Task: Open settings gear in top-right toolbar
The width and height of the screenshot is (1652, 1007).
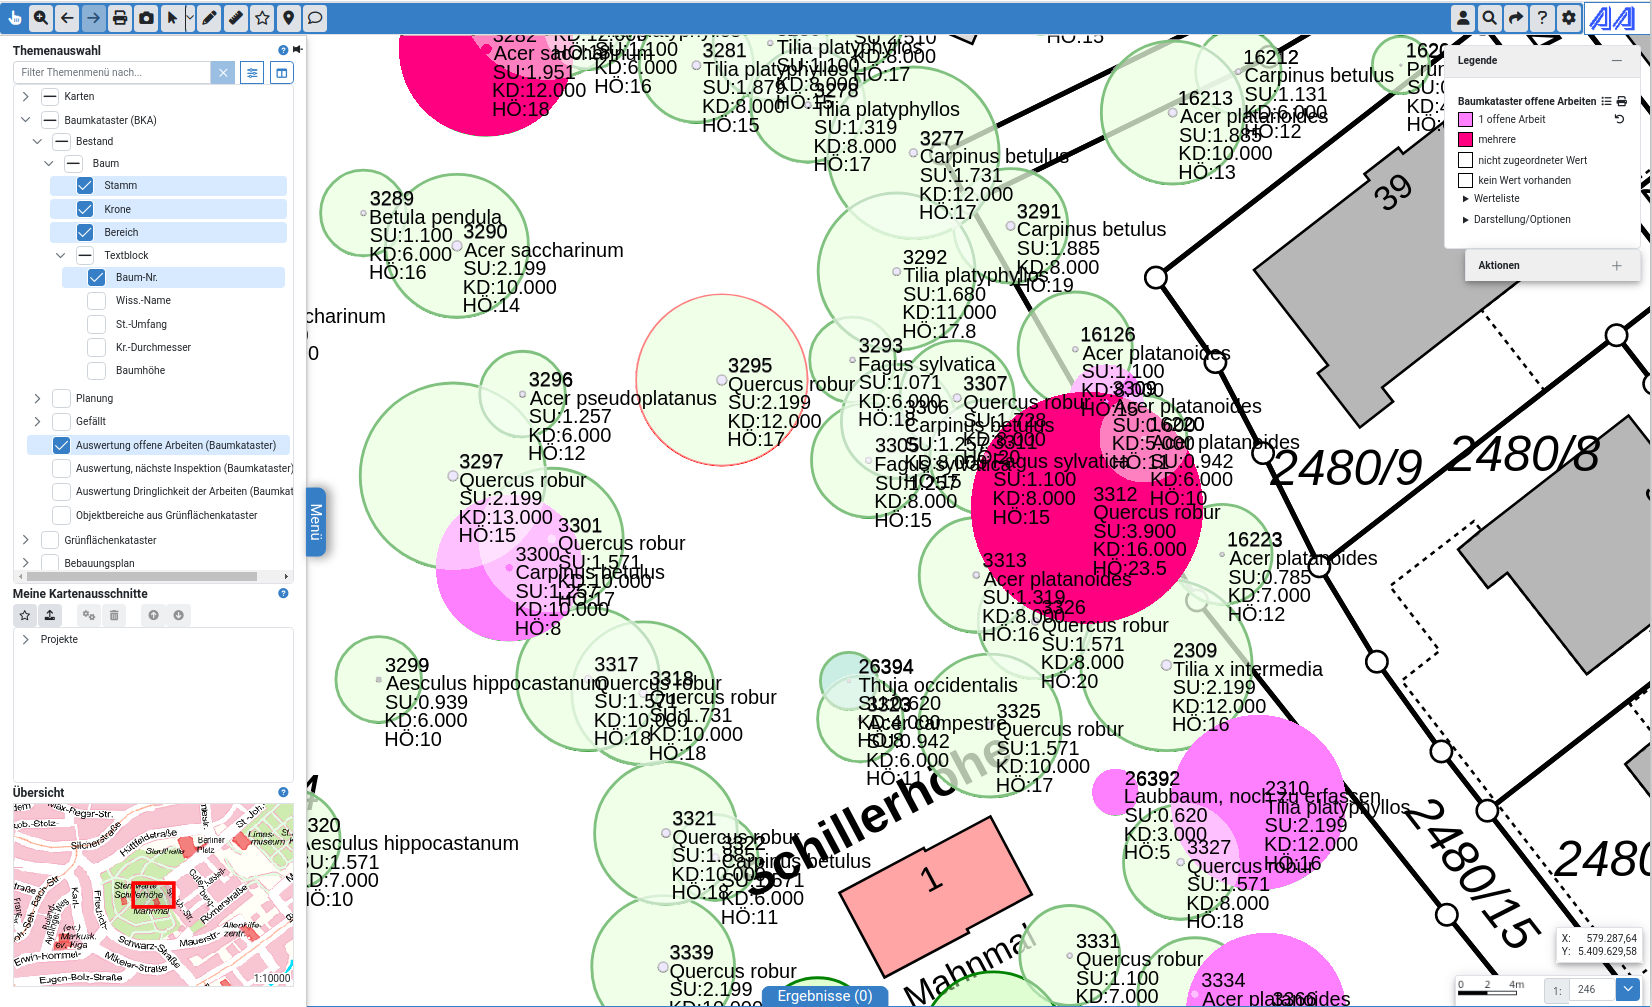Action: tap(1568, 18)
